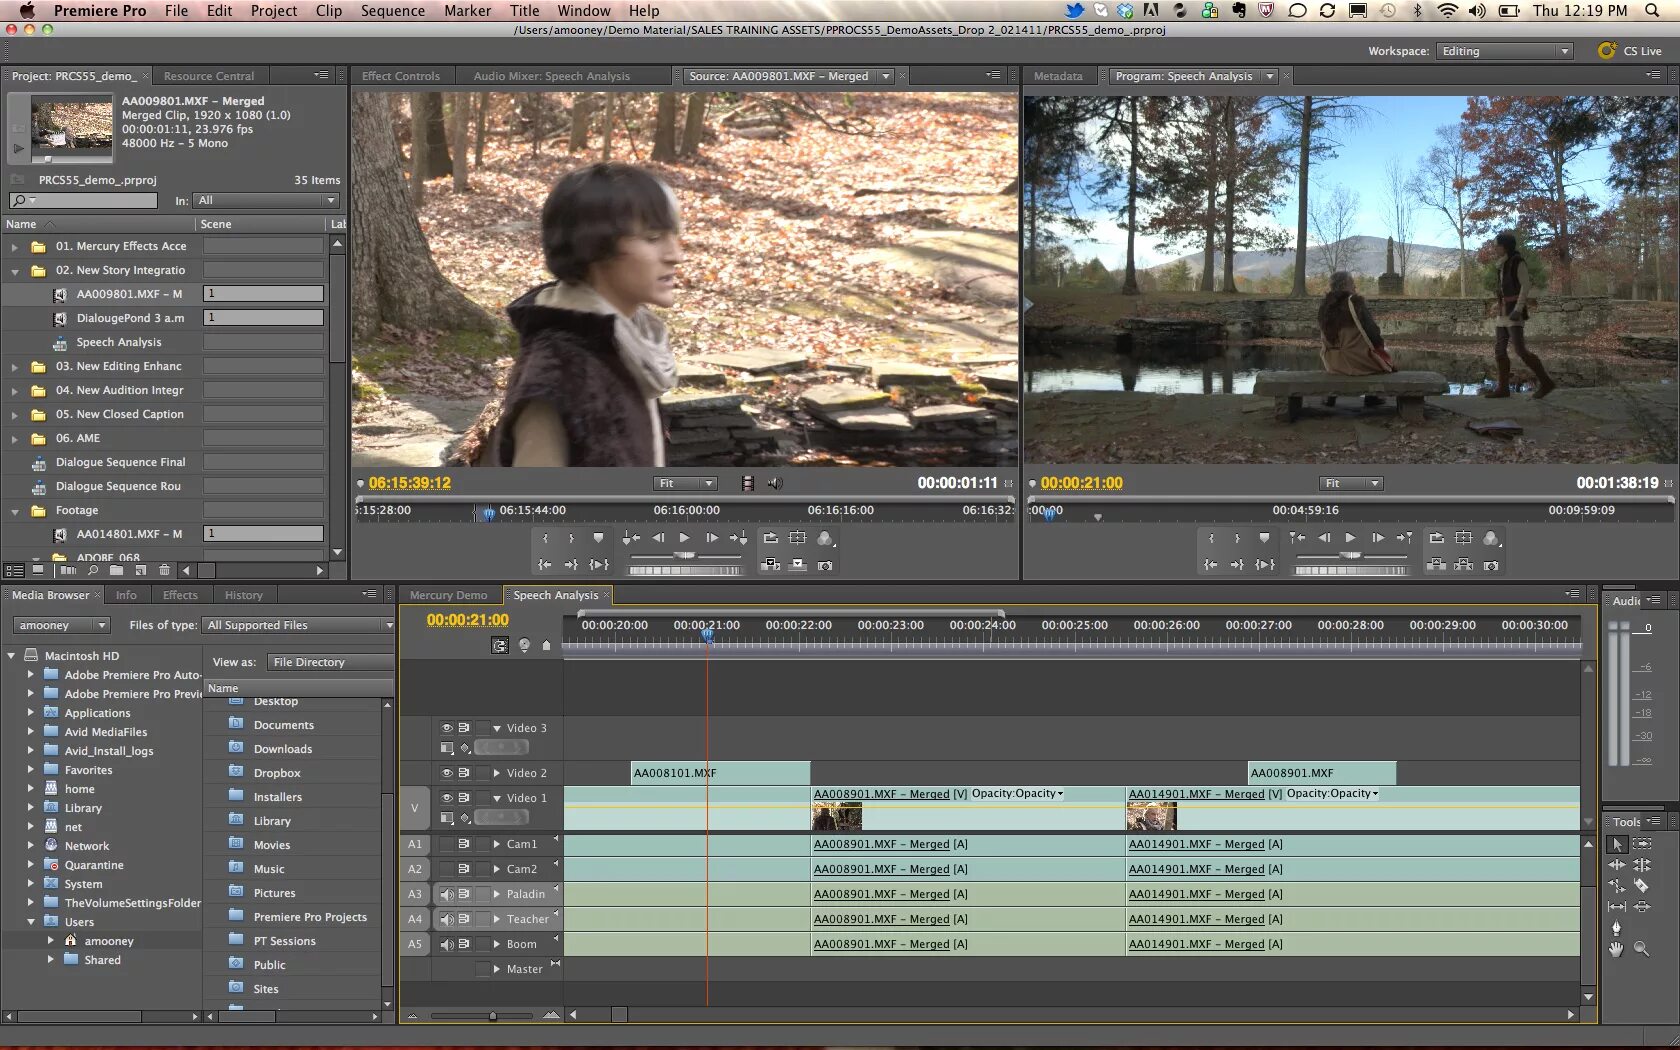Open the Workspace Editing dropdown
Viewport: 1680px width, 1050px height.
[x=1505, y=51]
